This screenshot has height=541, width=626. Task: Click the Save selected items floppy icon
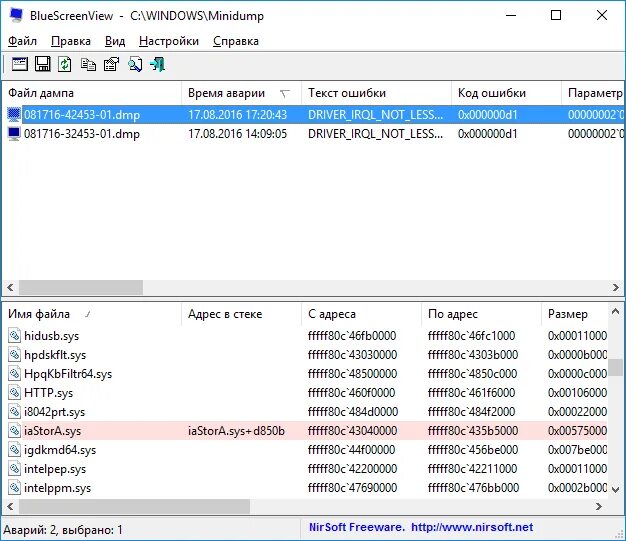pyautogui.click(x=43, y=64)
